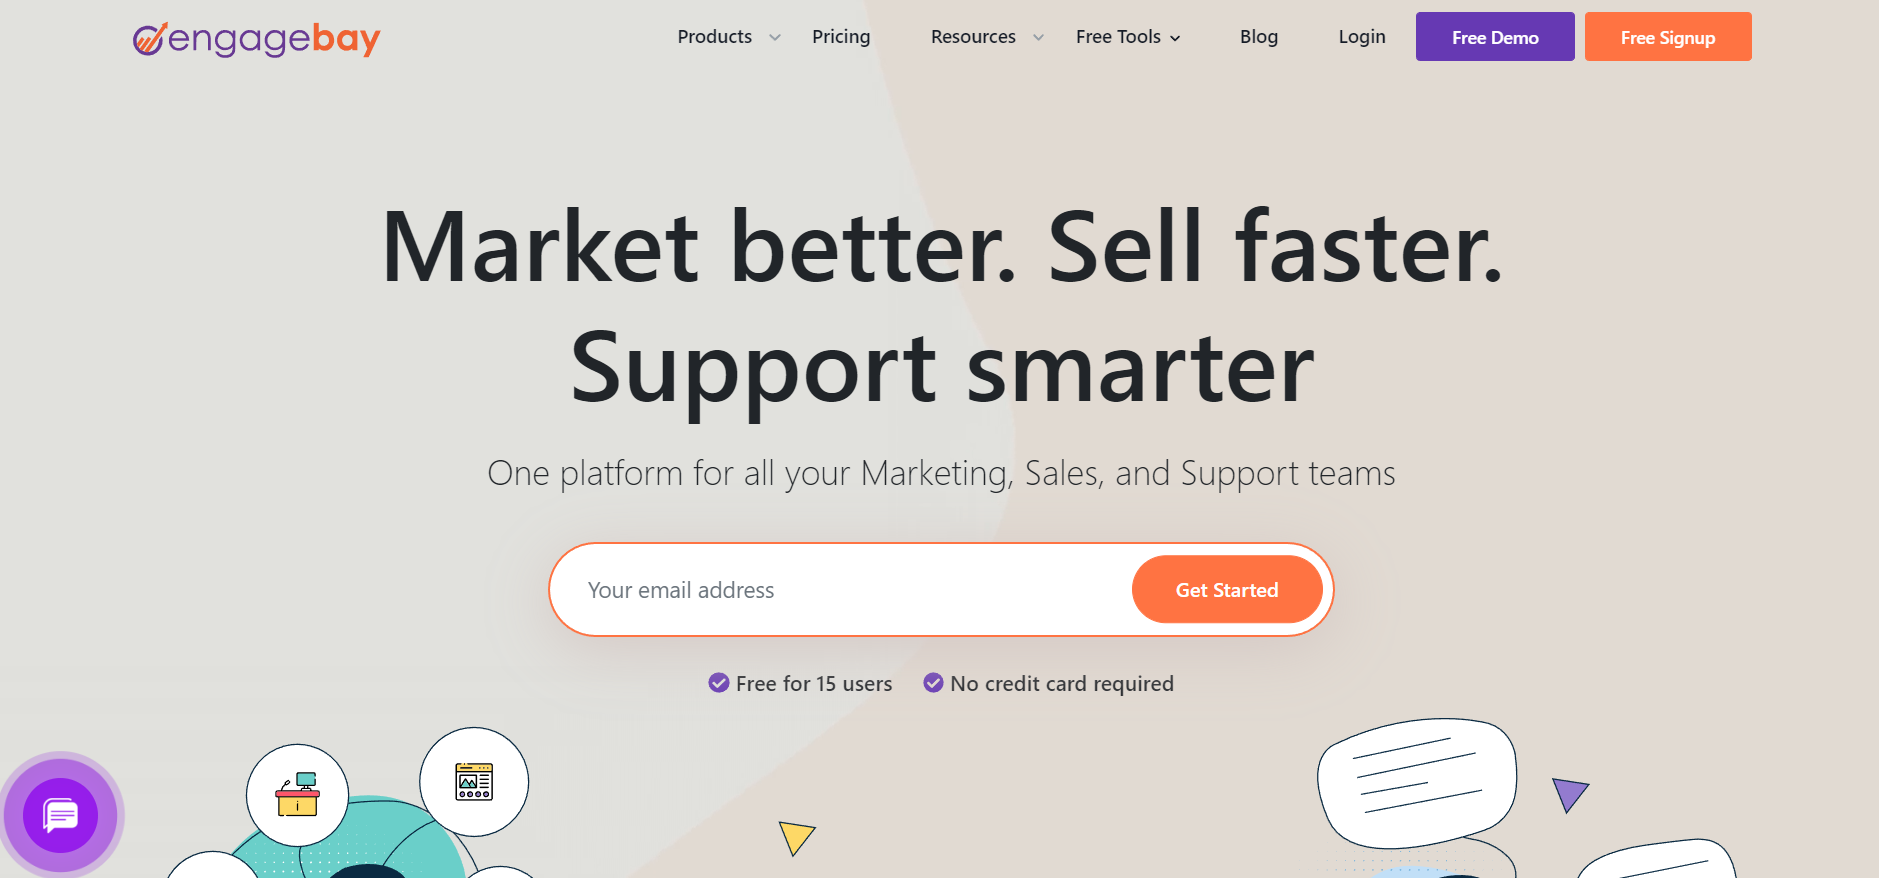
Task: Go to the Blog page
Action: coord(1259,37)
